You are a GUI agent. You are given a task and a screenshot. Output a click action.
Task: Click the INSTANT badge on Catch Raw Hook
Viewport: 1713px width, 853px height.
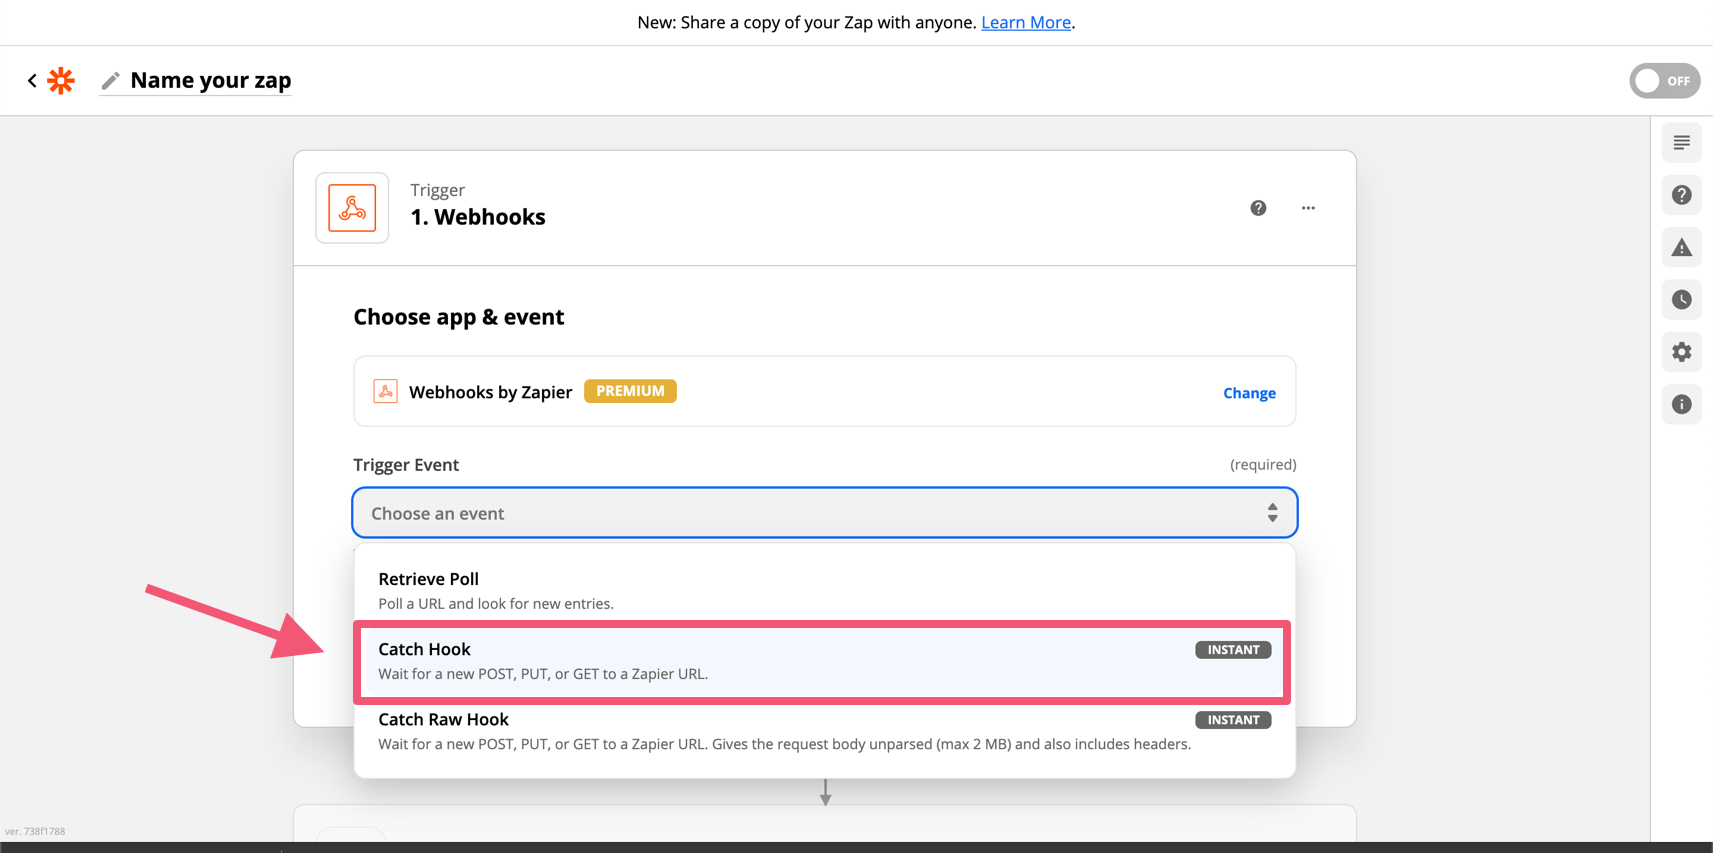click(x=1233, y=720)
